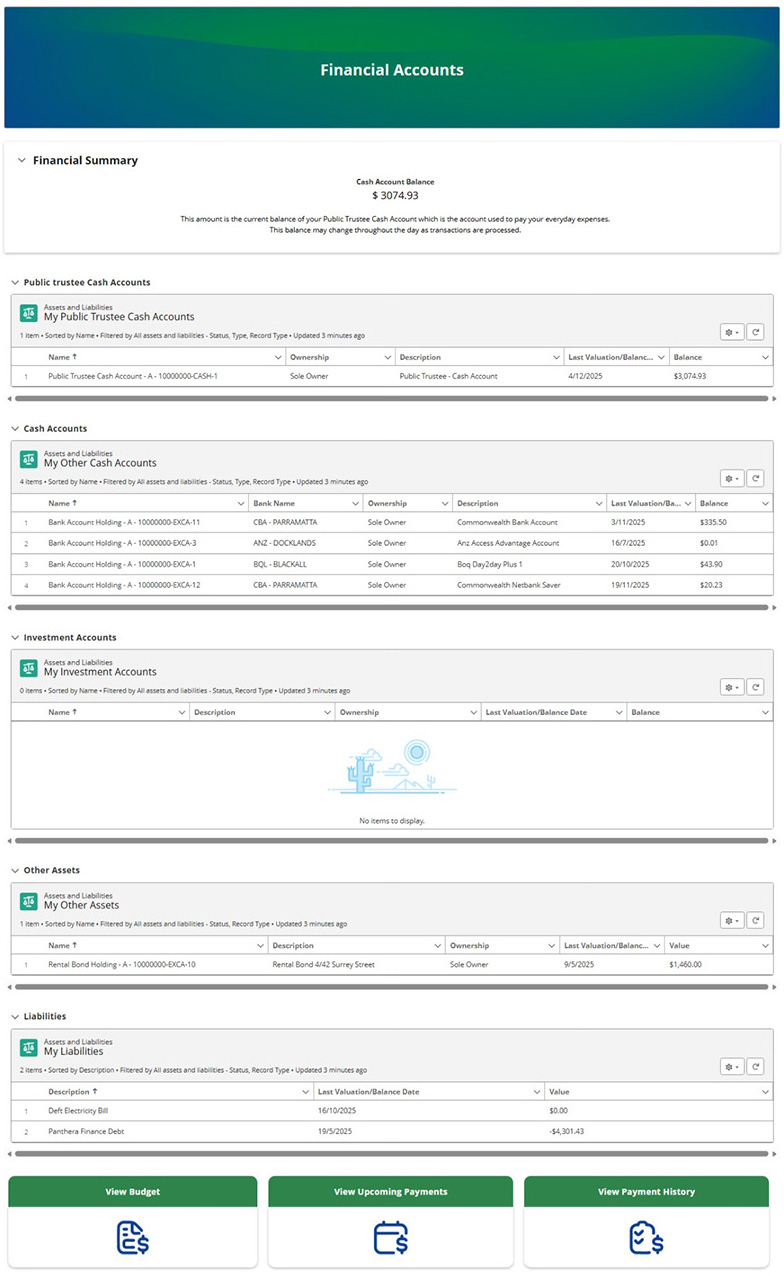Click the Commonwealth Netbank Saver description
This screenshot has width=784, height=1276.
coord(507,585)
